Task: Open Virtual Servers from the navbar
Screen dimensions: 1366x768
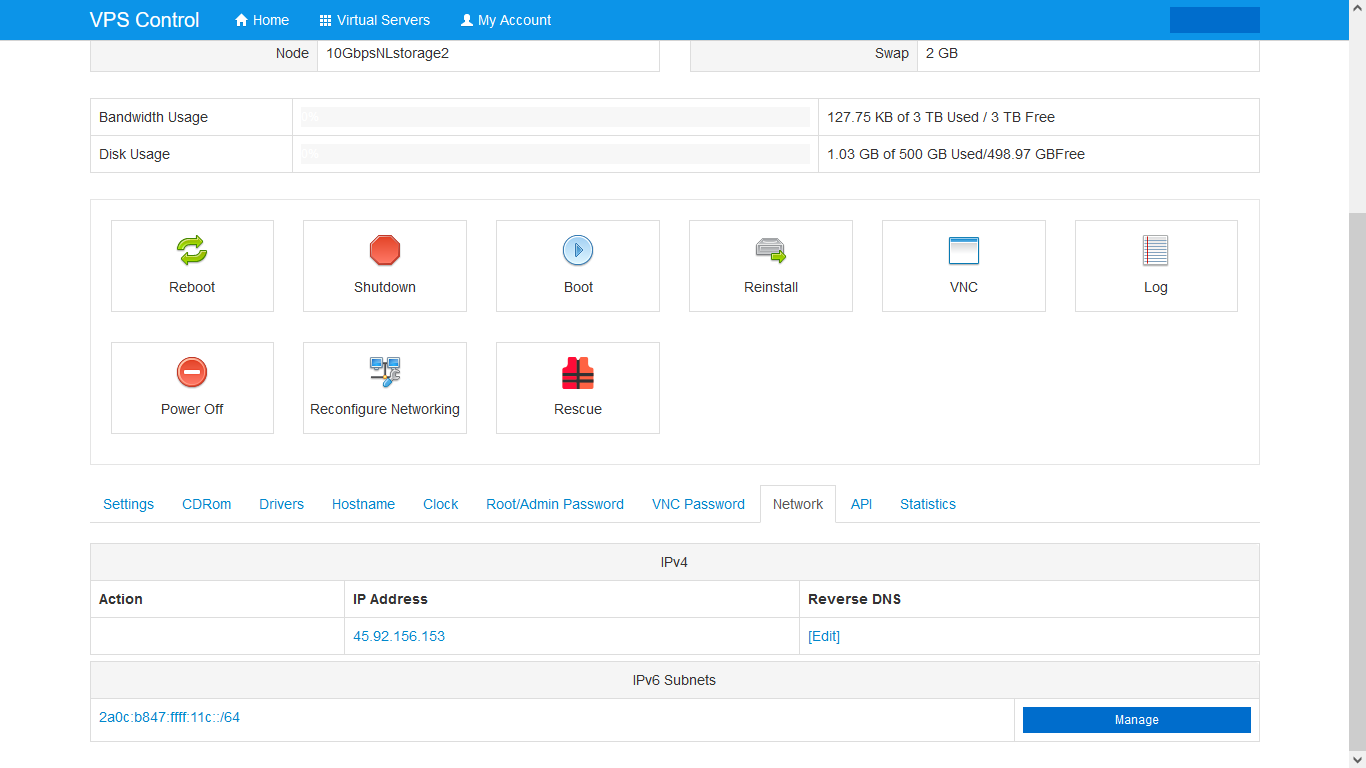Action: pos(375,20)
